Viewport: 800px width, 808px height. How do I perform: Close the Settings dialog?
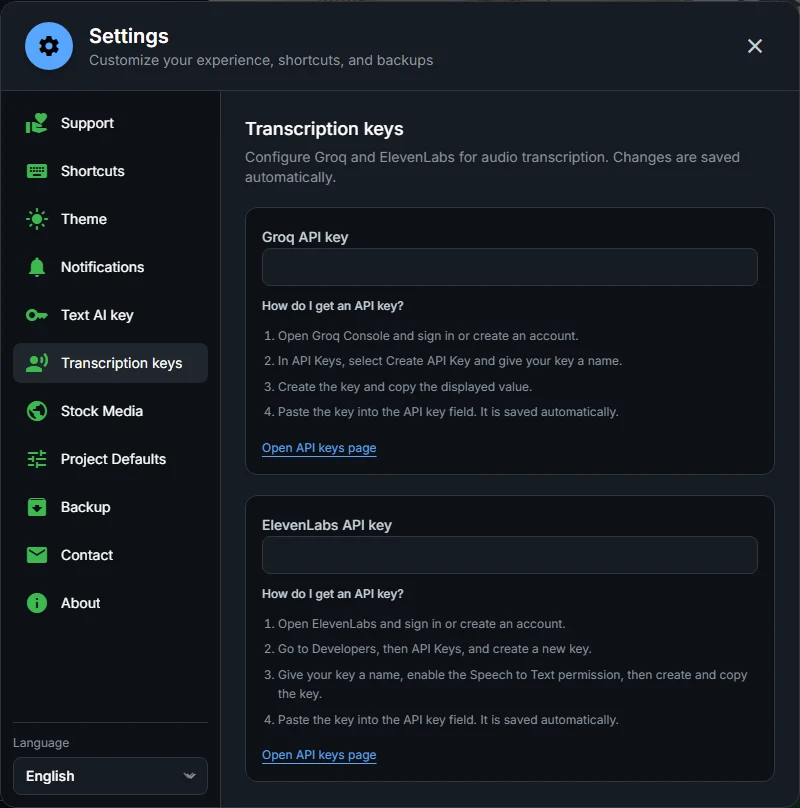(755, 46)
